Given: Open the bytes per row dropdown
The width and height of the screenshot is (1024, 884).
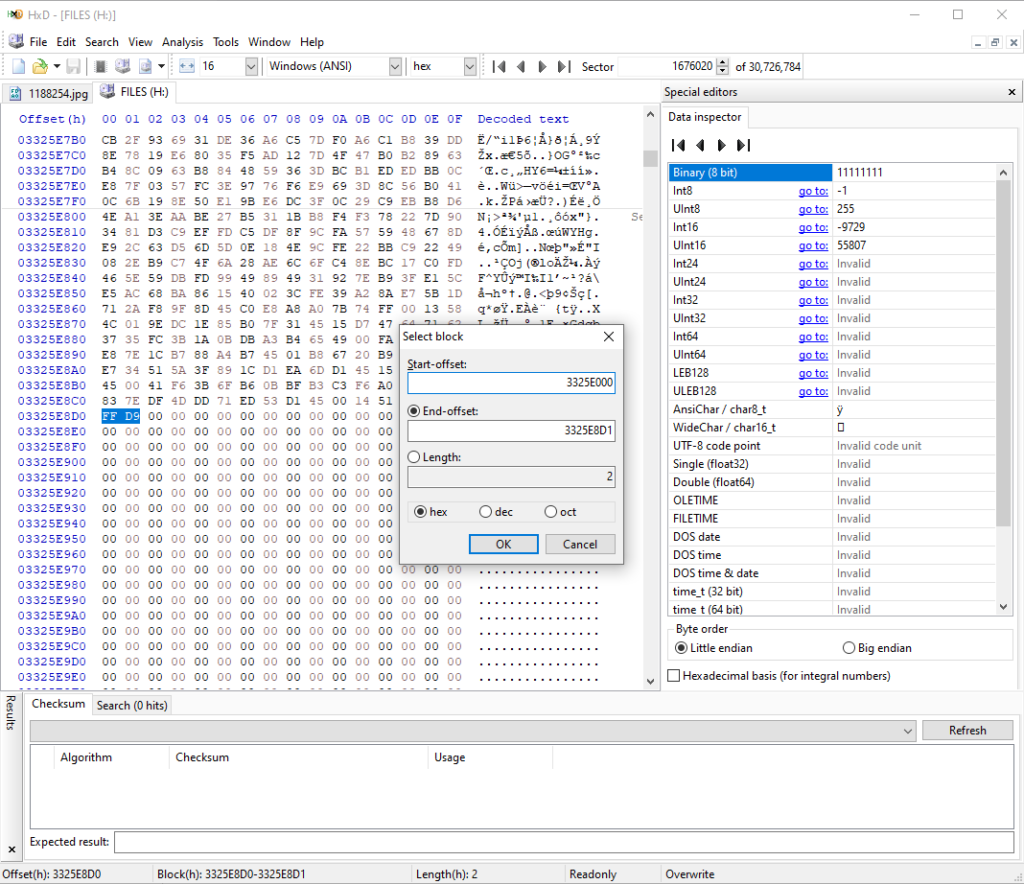Looking at the screenshot, I should (x=250, y=67).
